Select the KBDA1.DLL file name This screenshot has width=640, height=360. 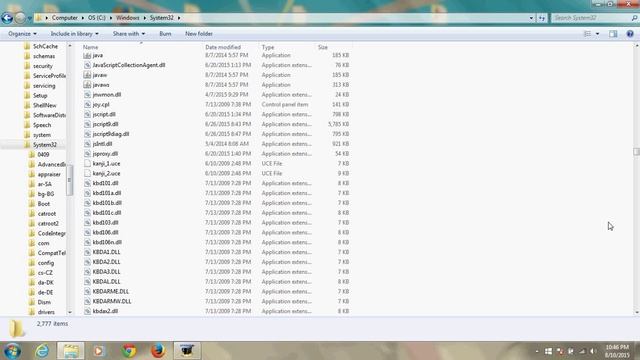106,252
